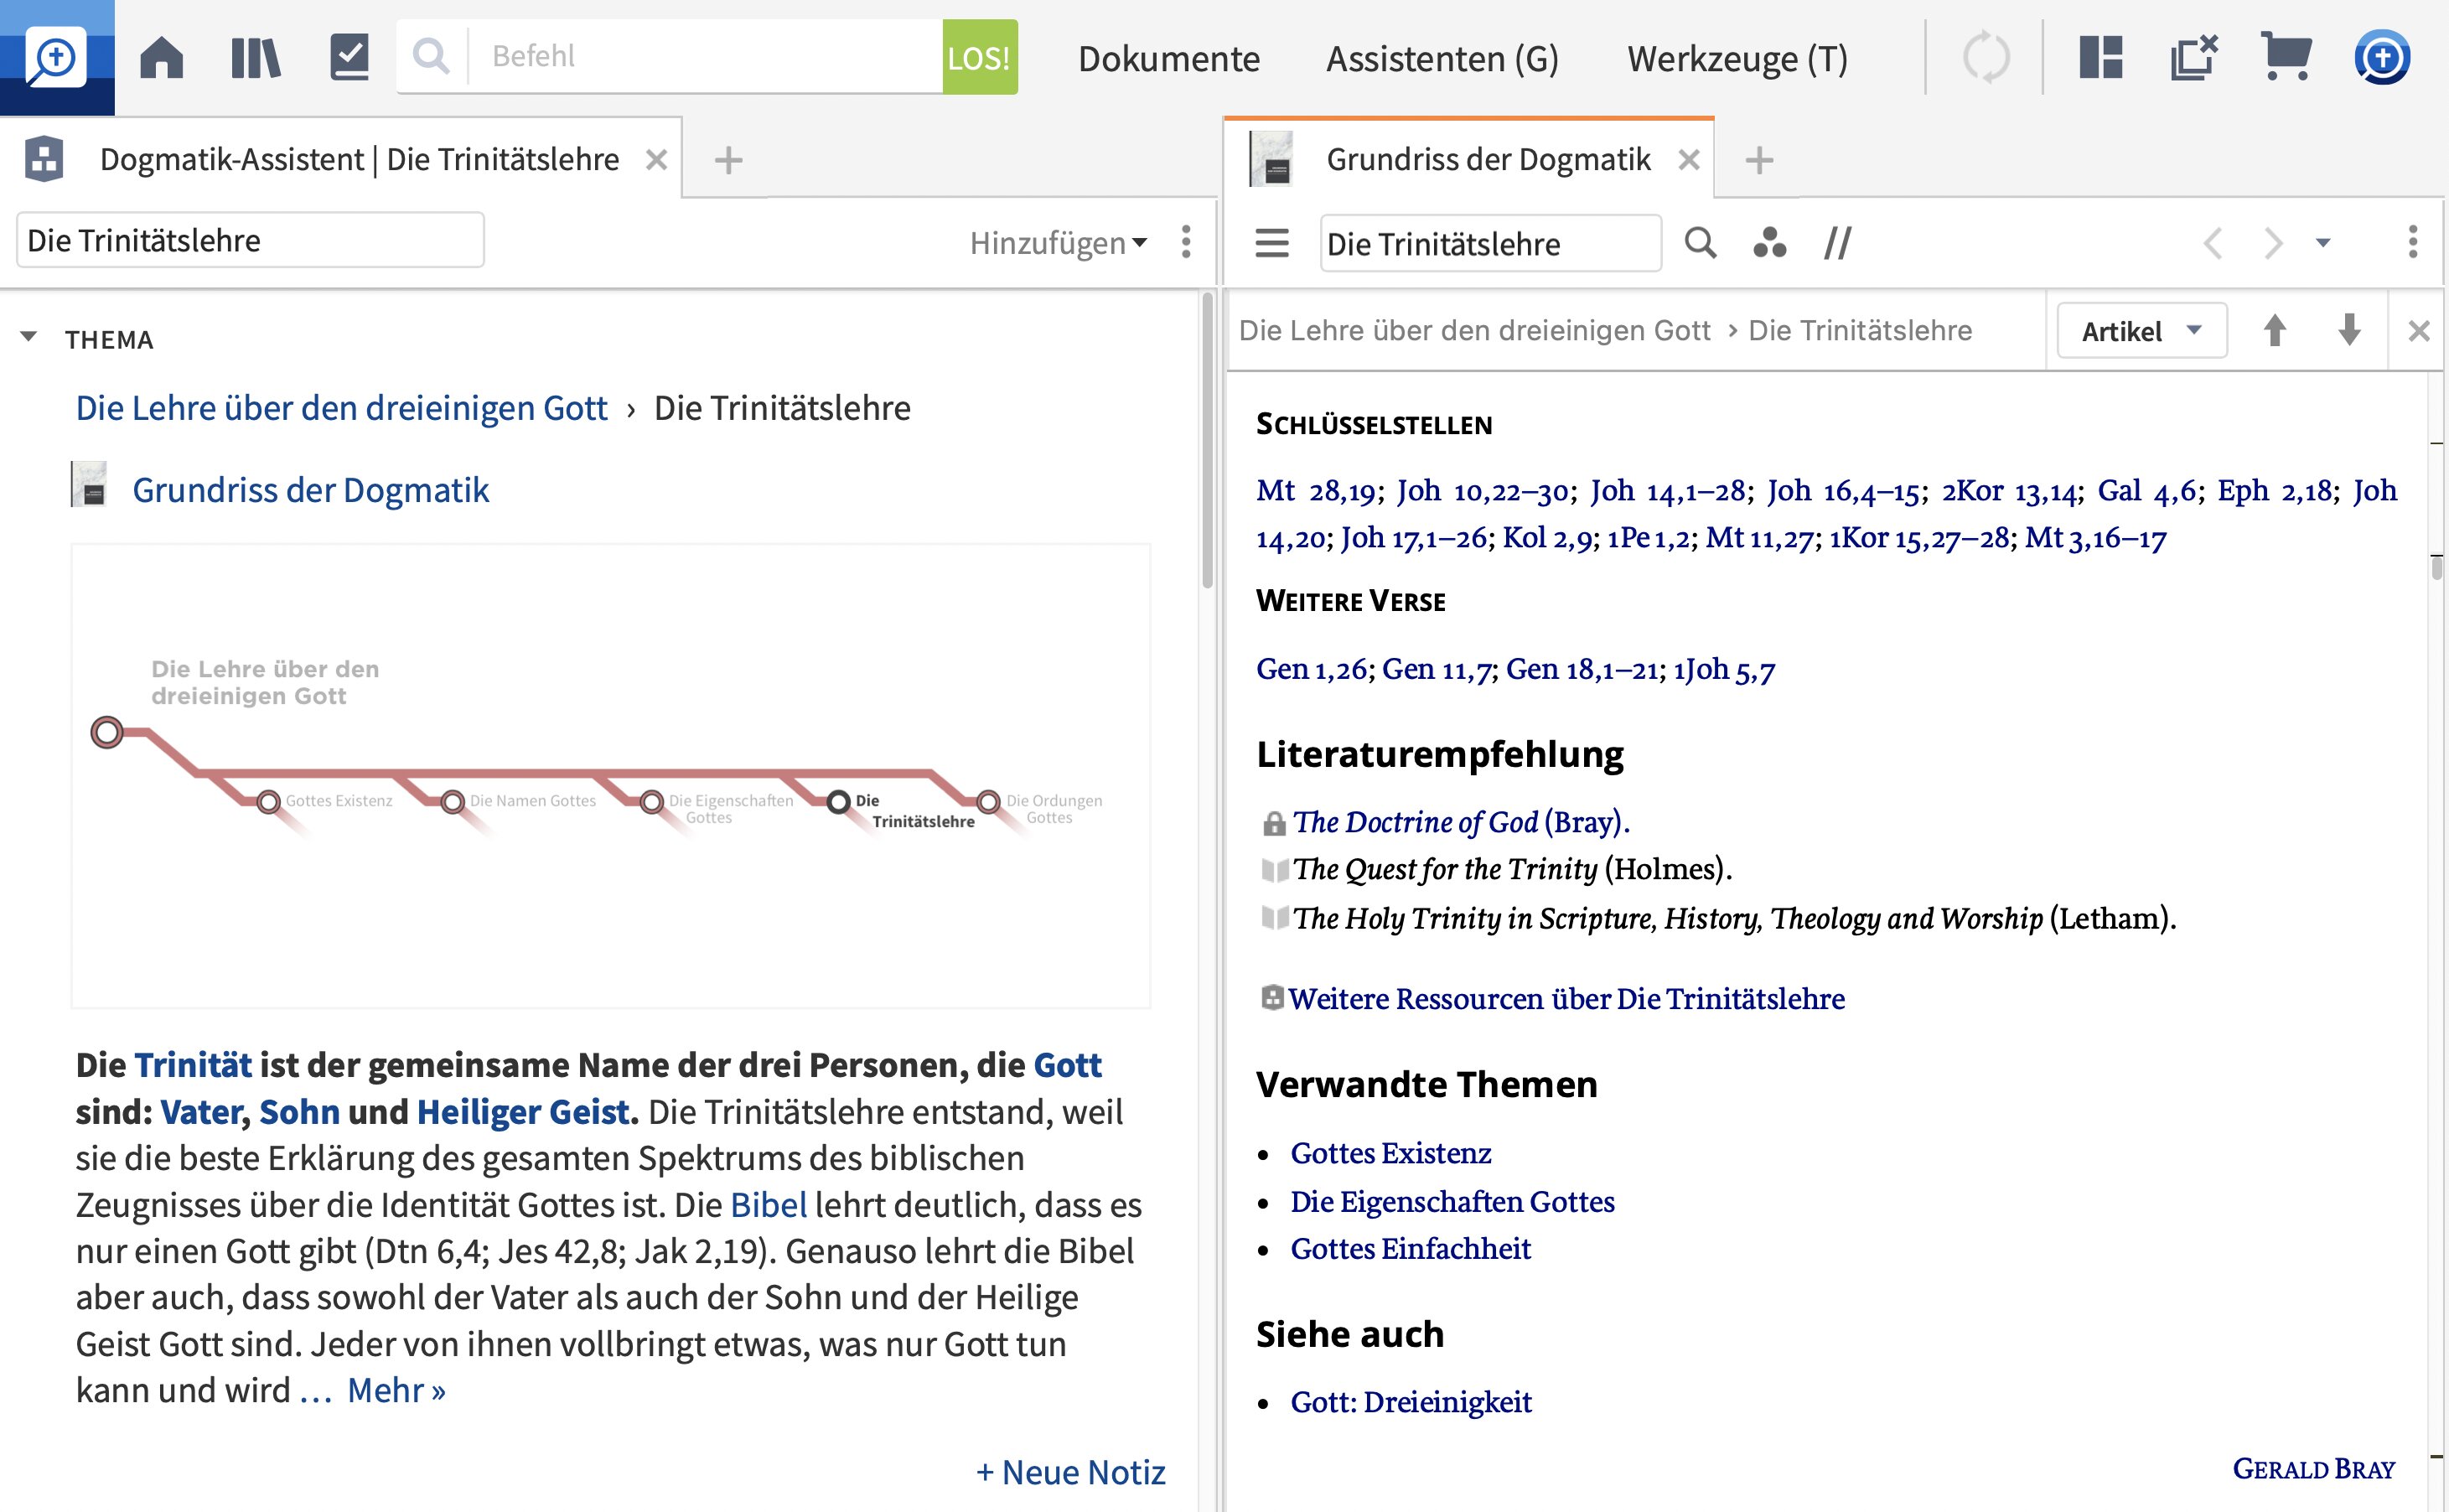Open the Mt 28,19 verse reference

coord(1315,490)
